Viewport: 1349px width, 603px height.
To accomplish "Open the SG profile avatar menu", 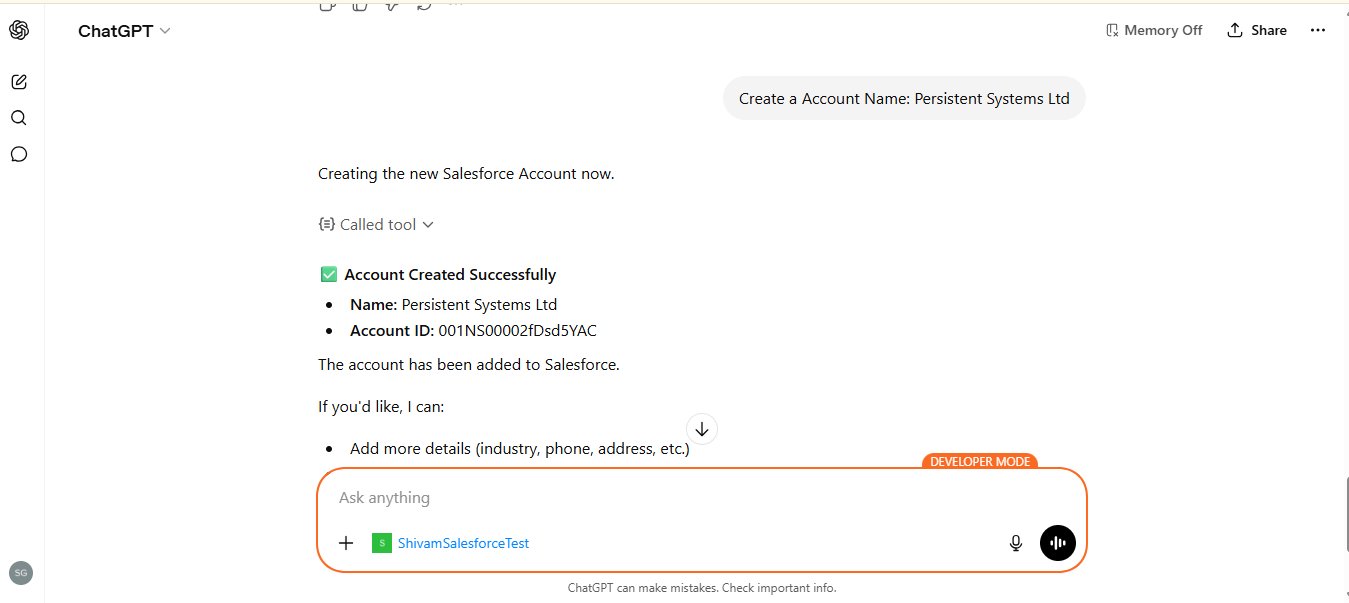I will [21, 572].
